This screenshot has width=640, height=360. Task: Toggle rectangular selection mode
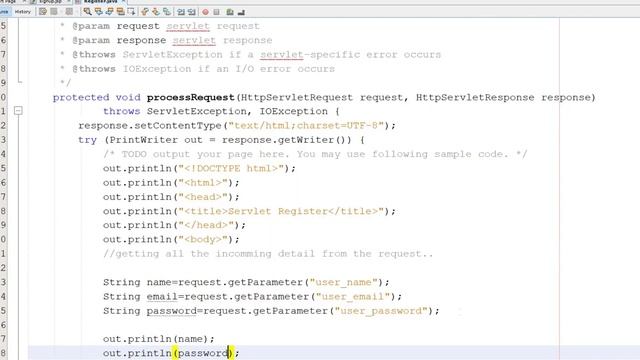click(131, 12)
